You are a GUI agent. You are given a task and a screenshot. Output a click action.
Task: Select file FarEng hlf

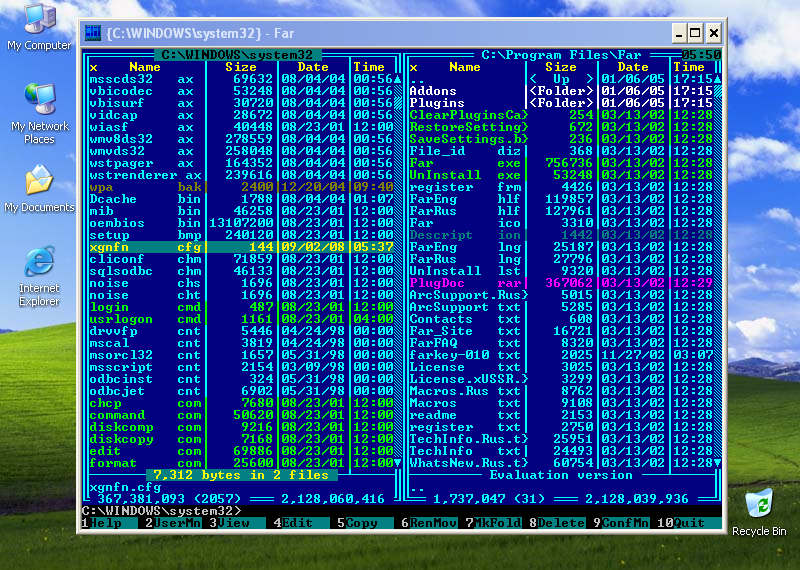[561, 199]
